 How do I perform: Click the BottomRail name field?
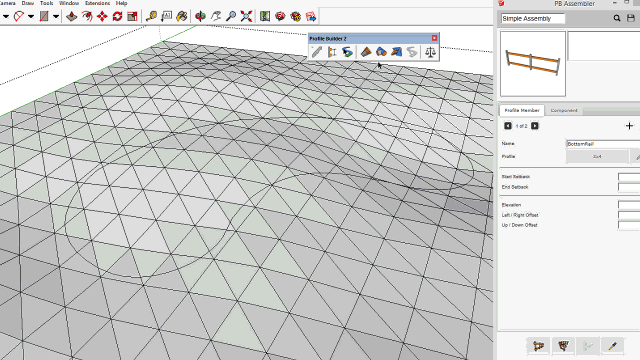coord(603,144)
